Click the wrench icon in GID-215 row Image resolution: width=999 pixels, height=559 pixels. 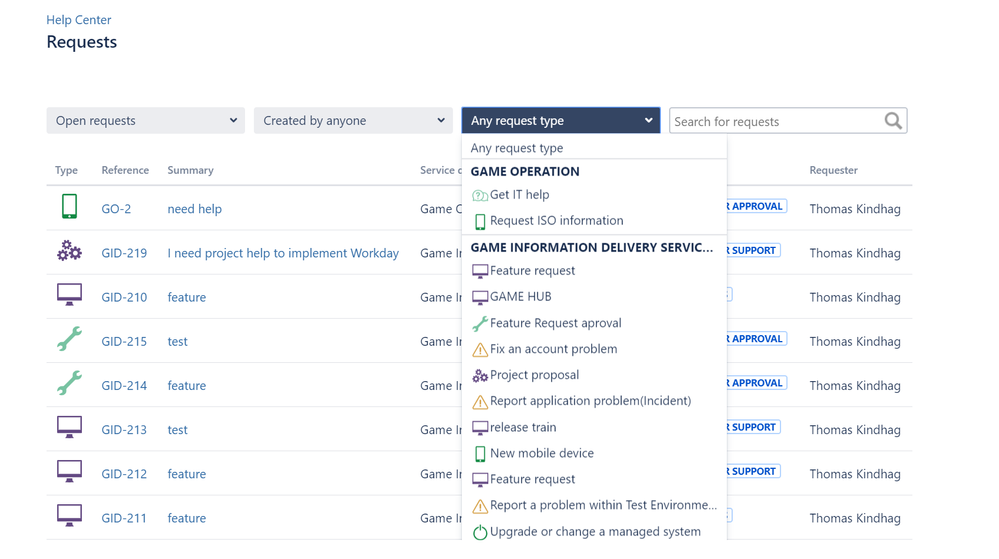point(69,338)
